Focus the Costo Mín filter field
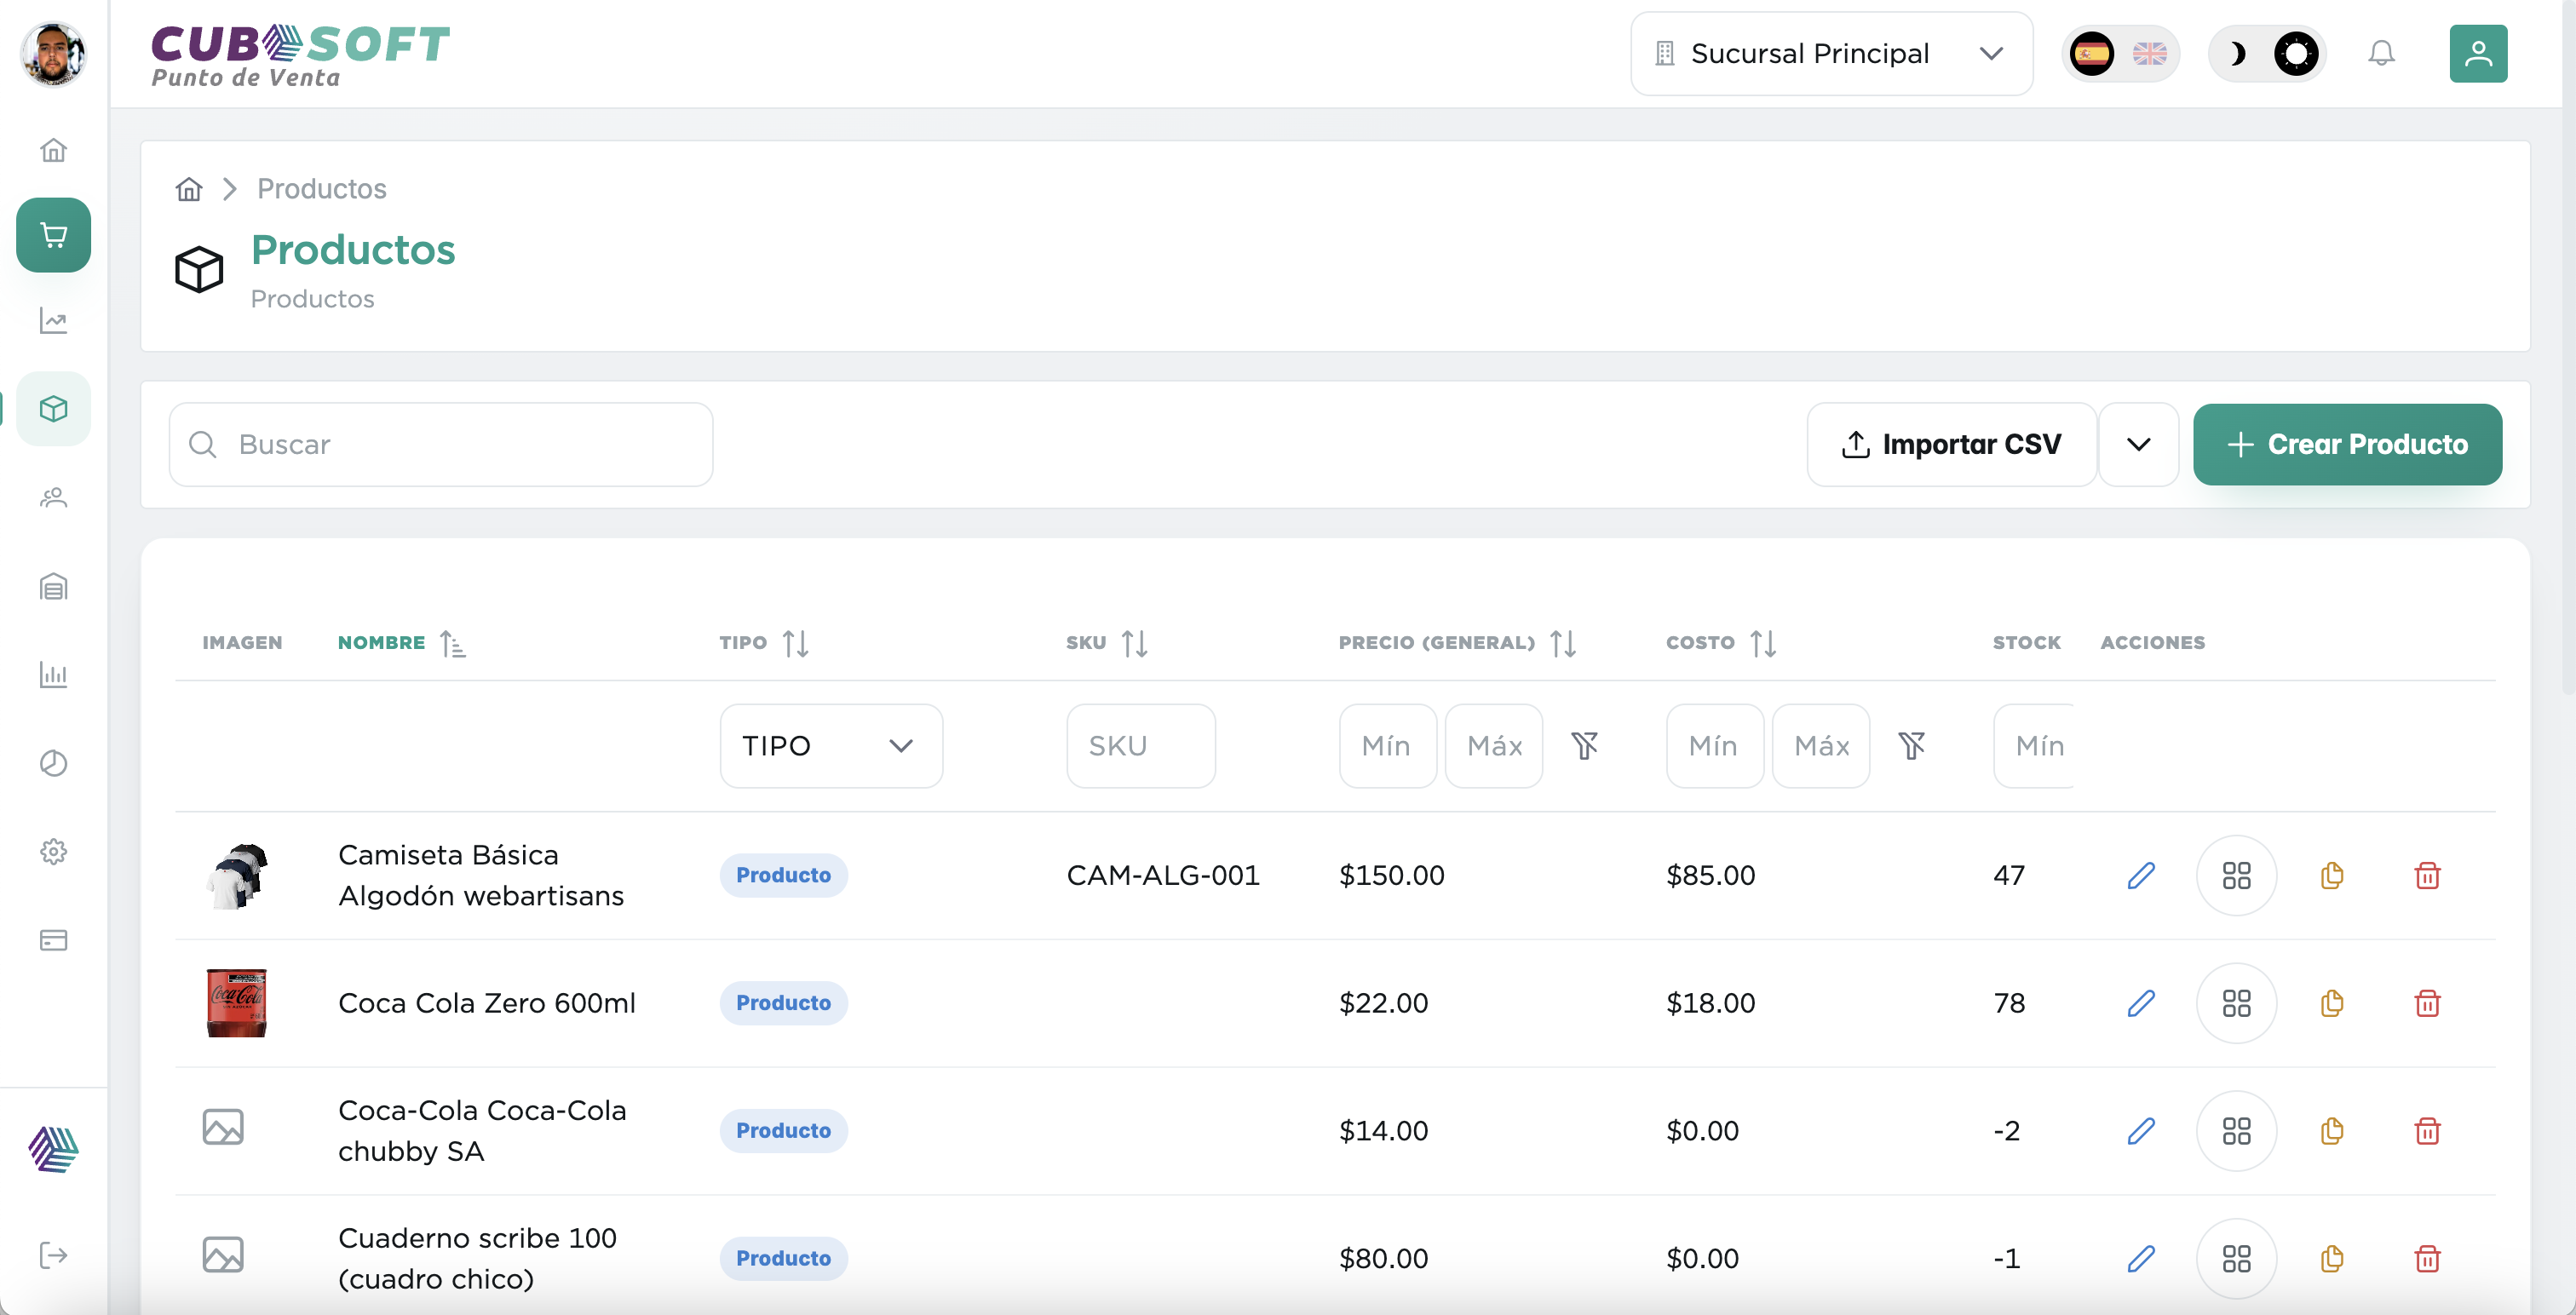The image size is (2576, 1315). pos(1714,746)
